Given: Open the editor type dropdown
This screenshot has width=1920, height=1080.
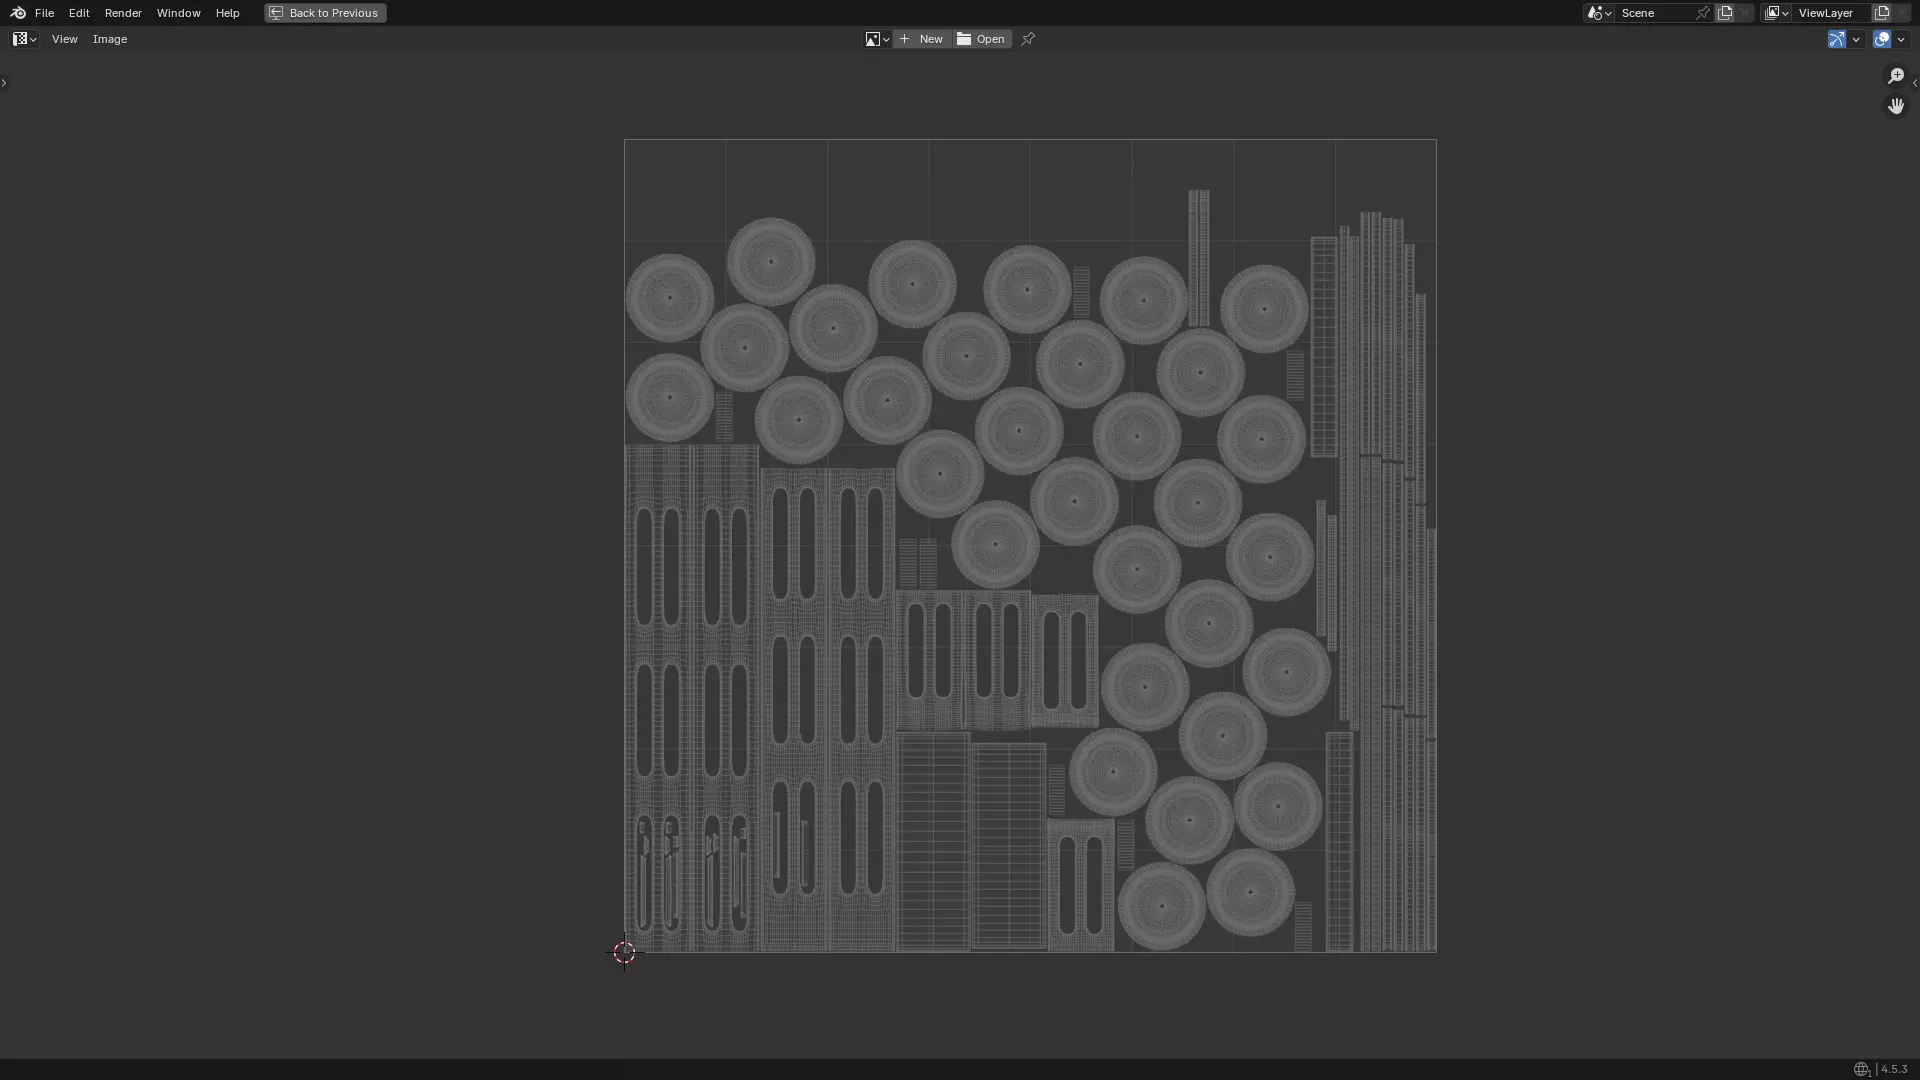Looking at the screenshot, I should (24, 39).
